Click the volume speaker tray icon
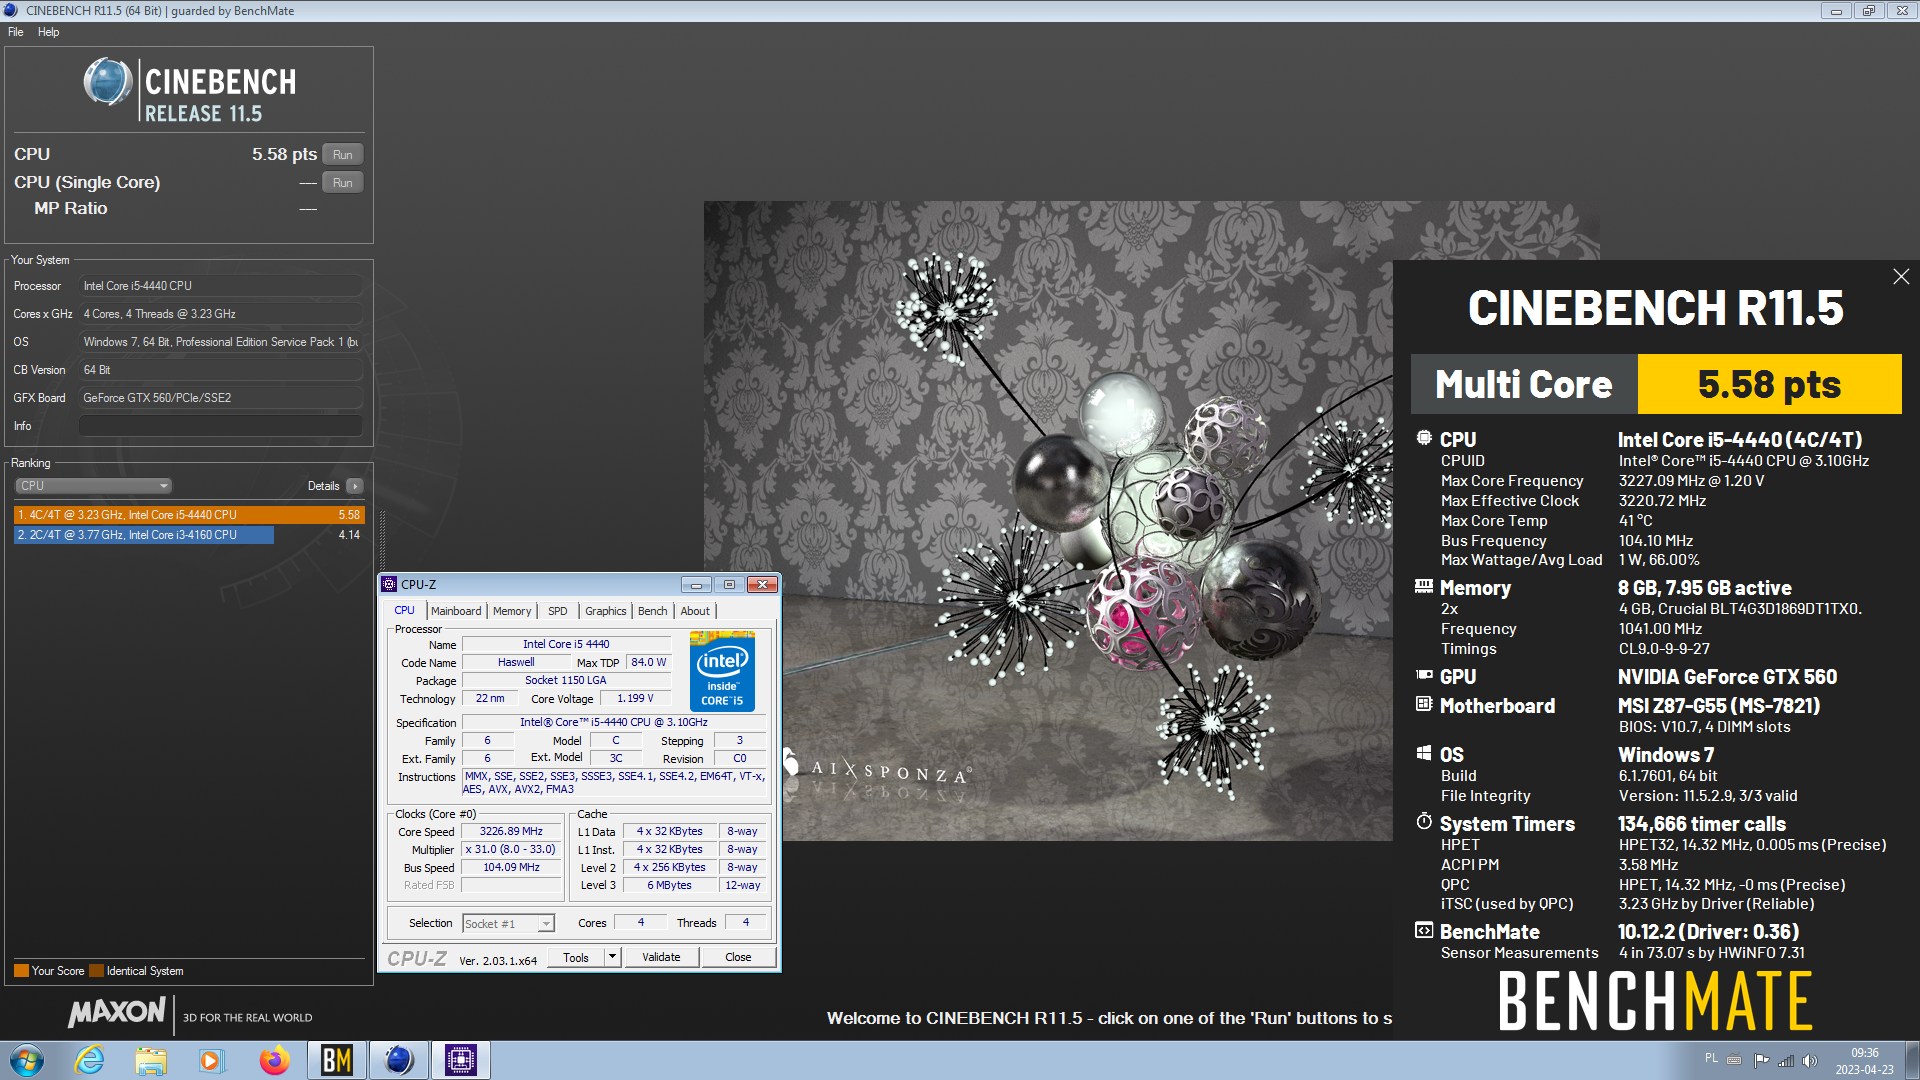This screenshot has height=1080, width=1920. 1810,1060
